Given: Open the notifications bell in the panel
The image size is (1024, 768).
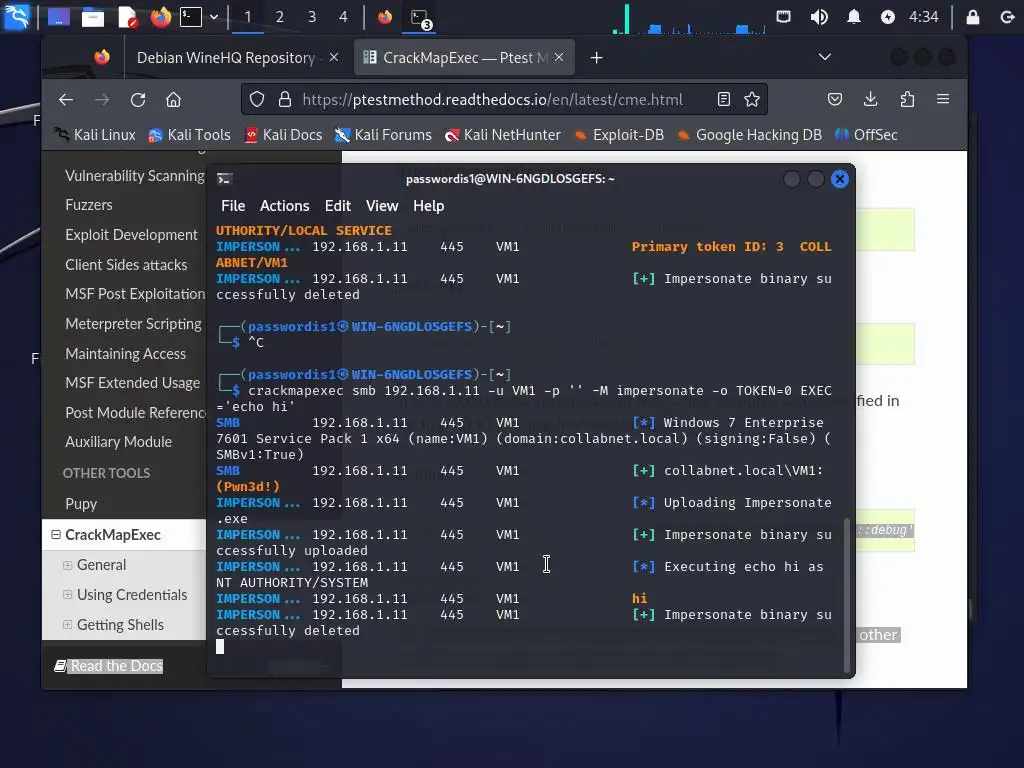Looking at the screenshot, I should click(x=854, y=17).
